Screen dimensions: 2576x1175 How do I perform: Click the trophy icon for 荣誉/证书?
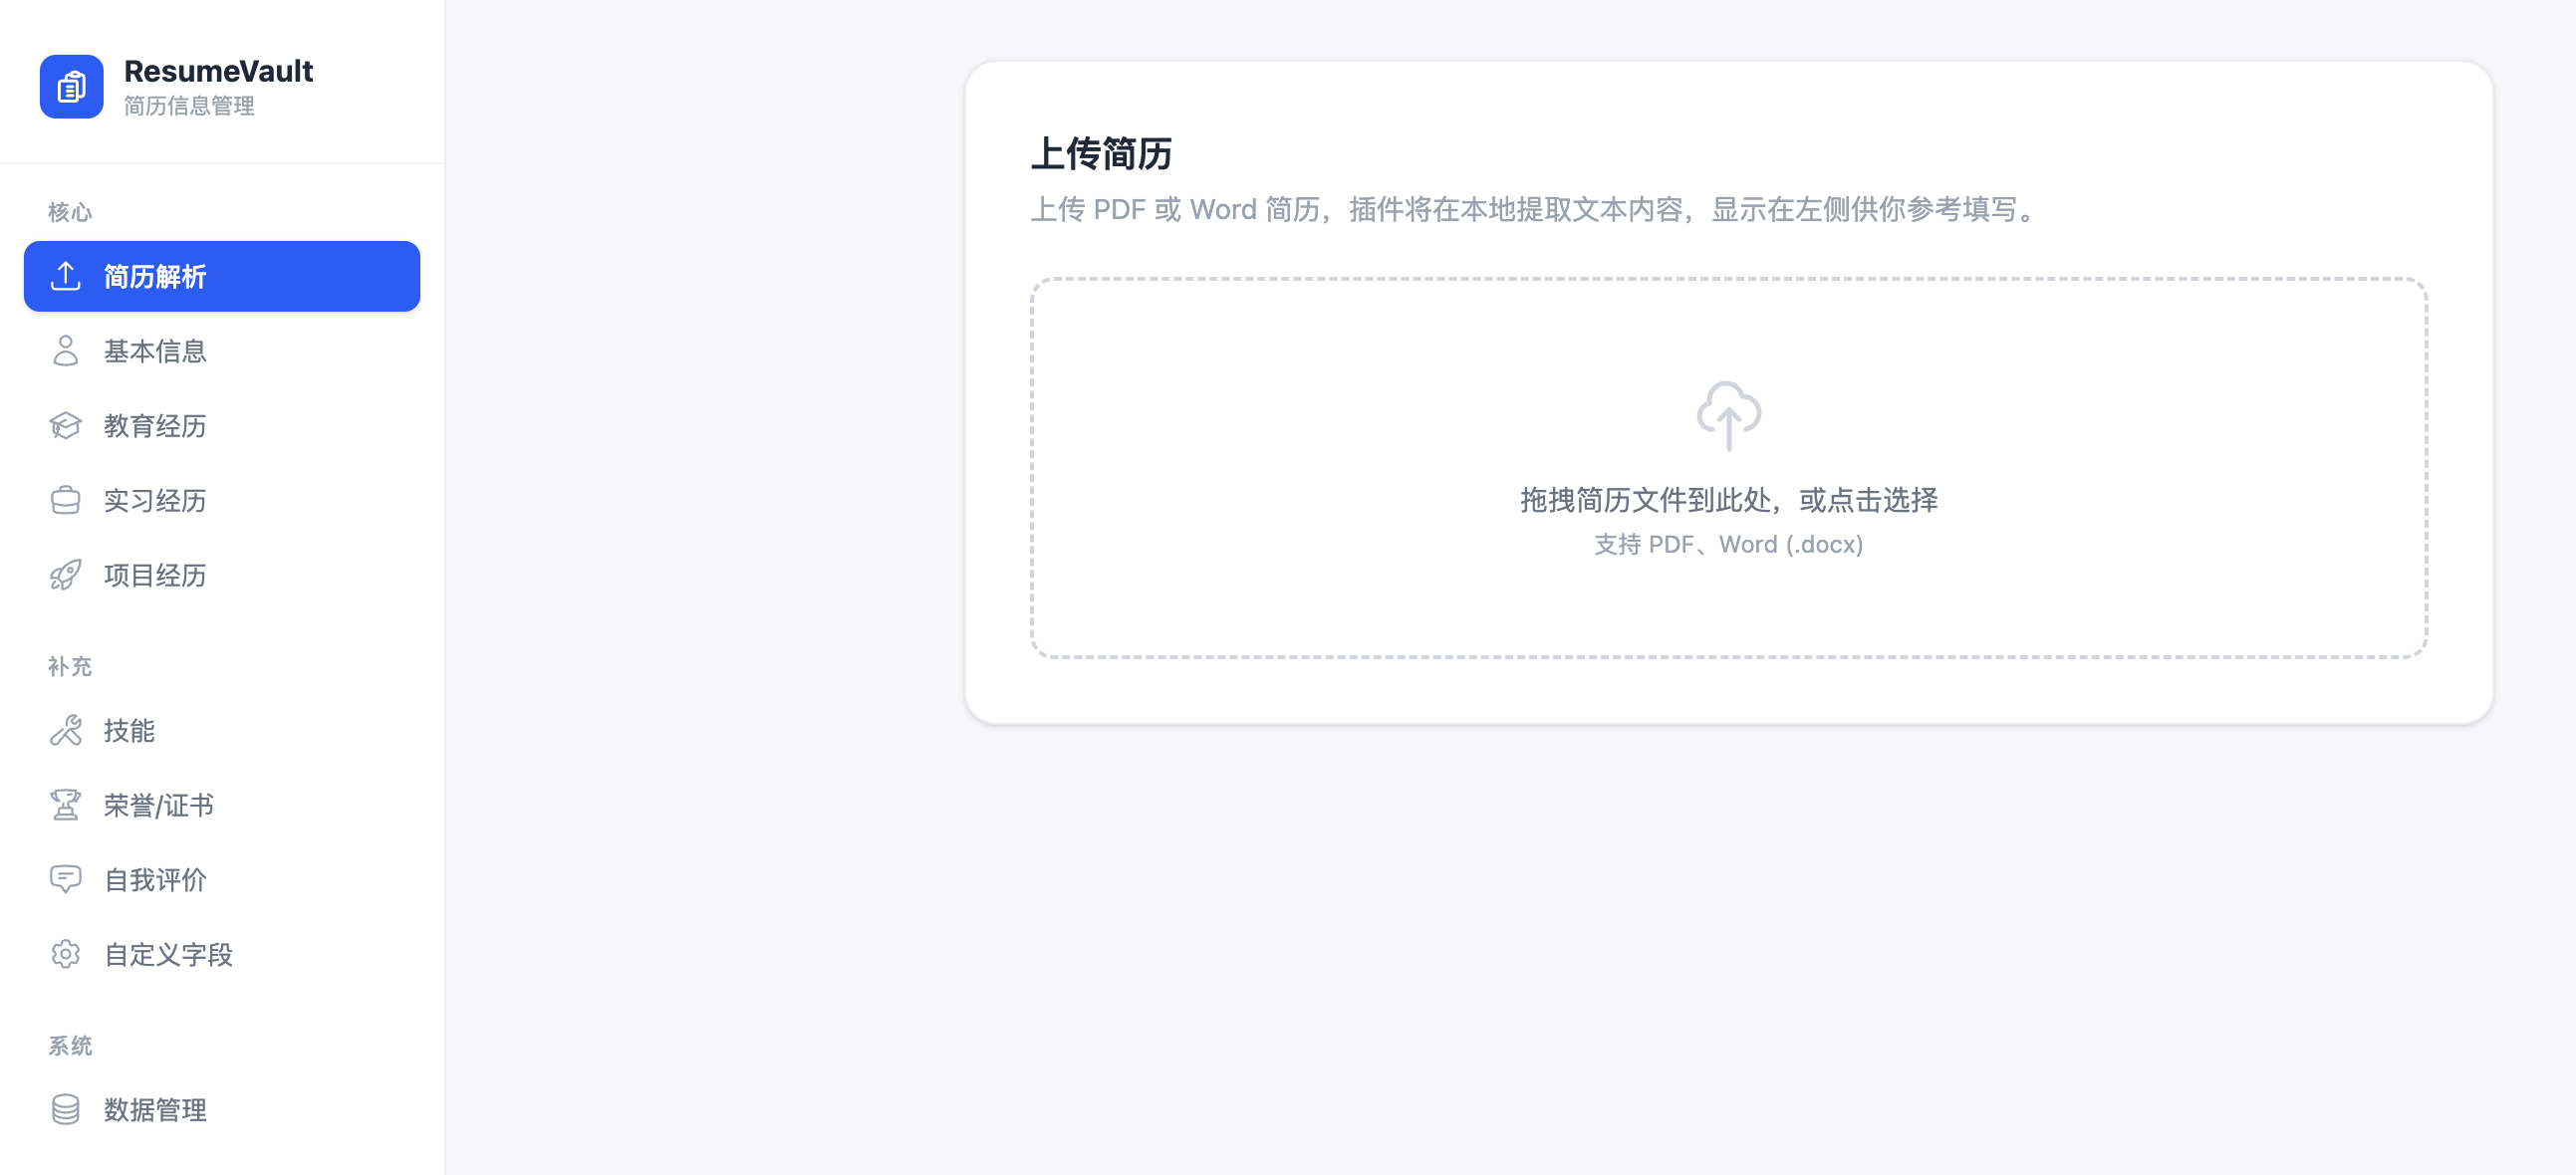[66, 805]
